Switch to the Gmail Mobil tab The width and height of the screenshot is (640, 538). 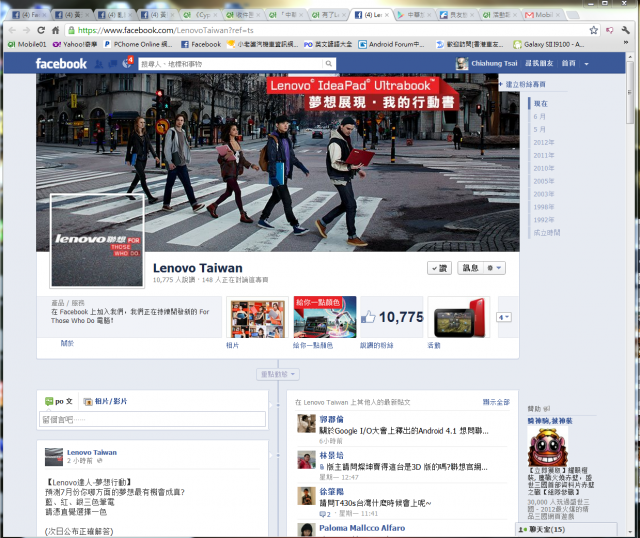pyautogui.click(x=543, y=15)
